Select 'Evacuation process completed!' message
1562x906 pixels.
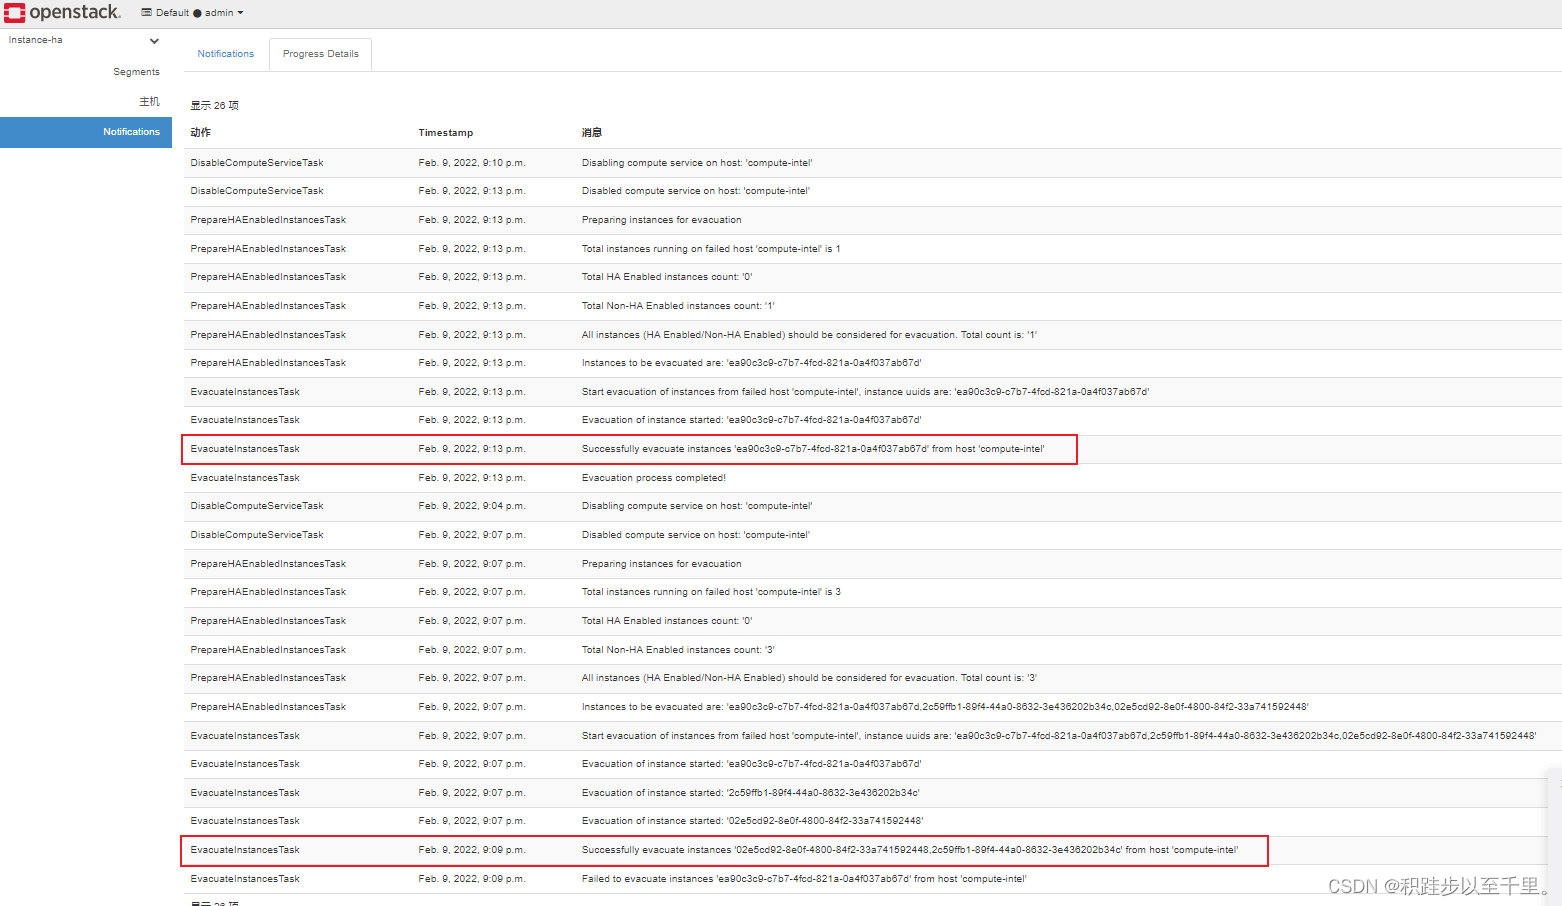(654, 478)
